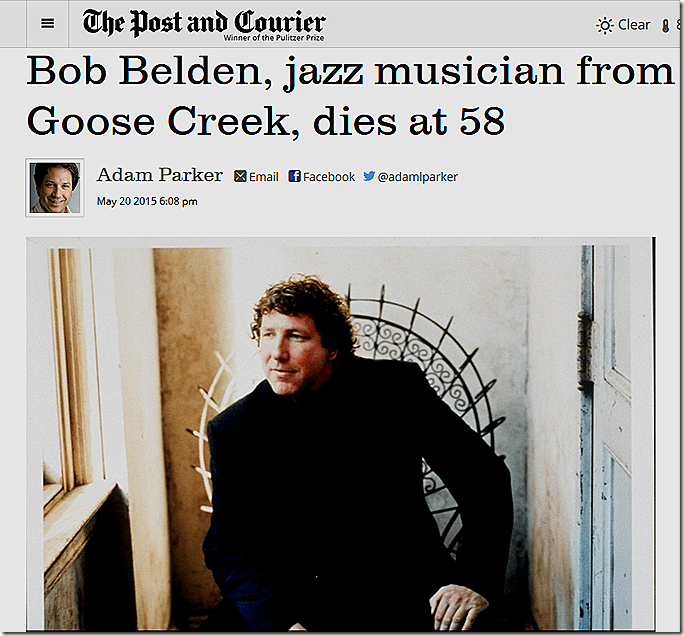The image size is (684, 636).
Task: Open the author's Facebook link
Action: pyautogui.click(x=321, y=177)
